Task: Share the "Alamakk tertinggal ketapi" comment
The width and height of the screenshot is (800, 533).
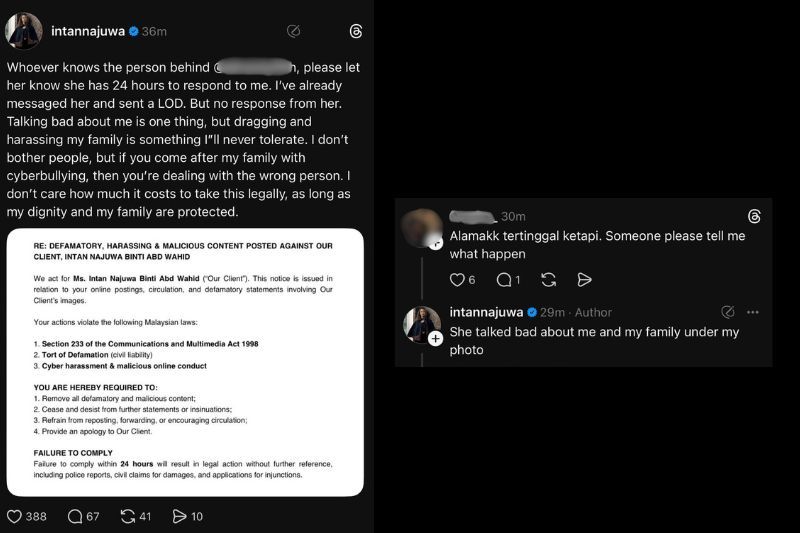Action: pos(585,280)
